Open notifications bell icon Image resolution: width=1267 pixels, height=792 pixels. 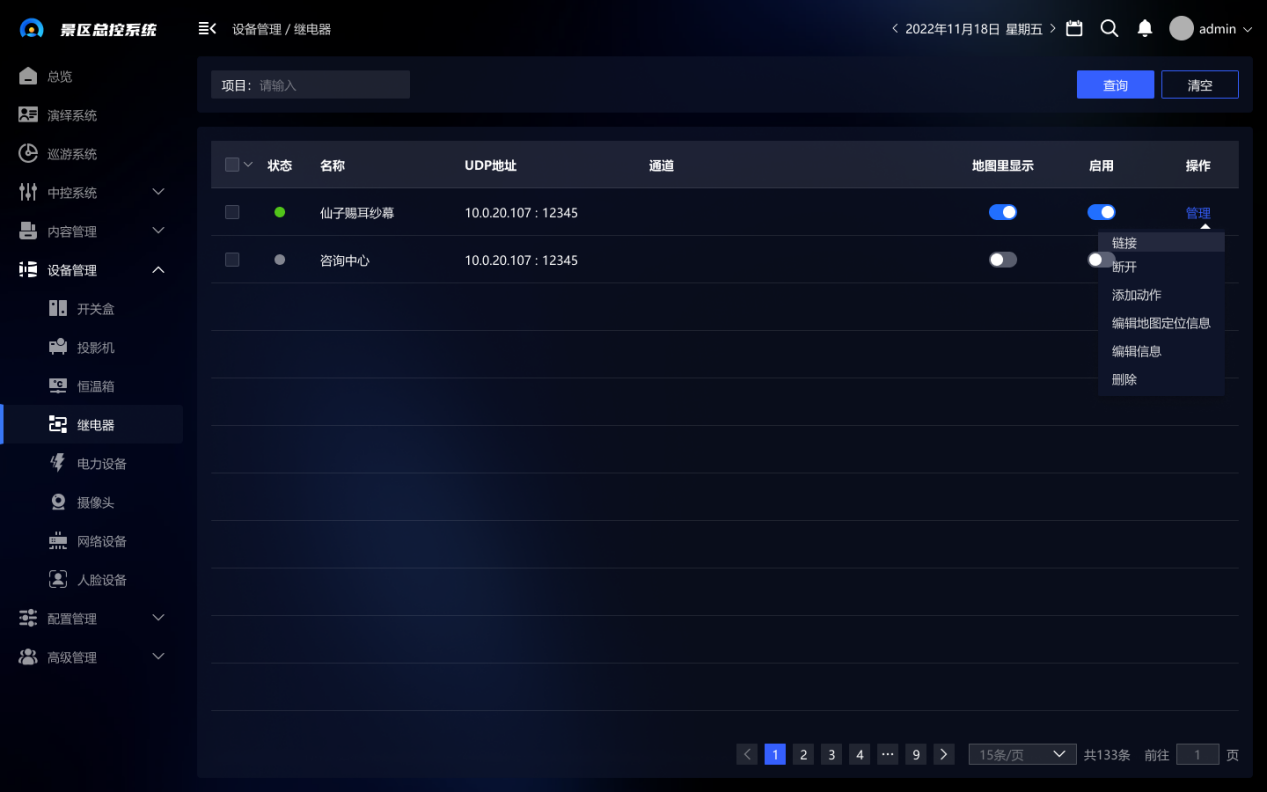(x=1145, y=29)
